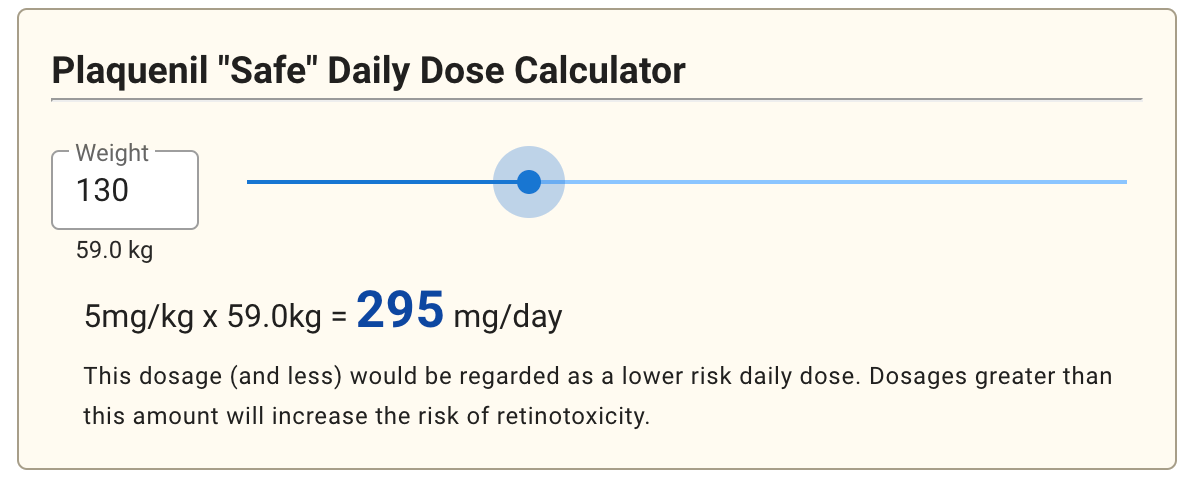Click the "mg/day" unit text

tap(508, 318)
